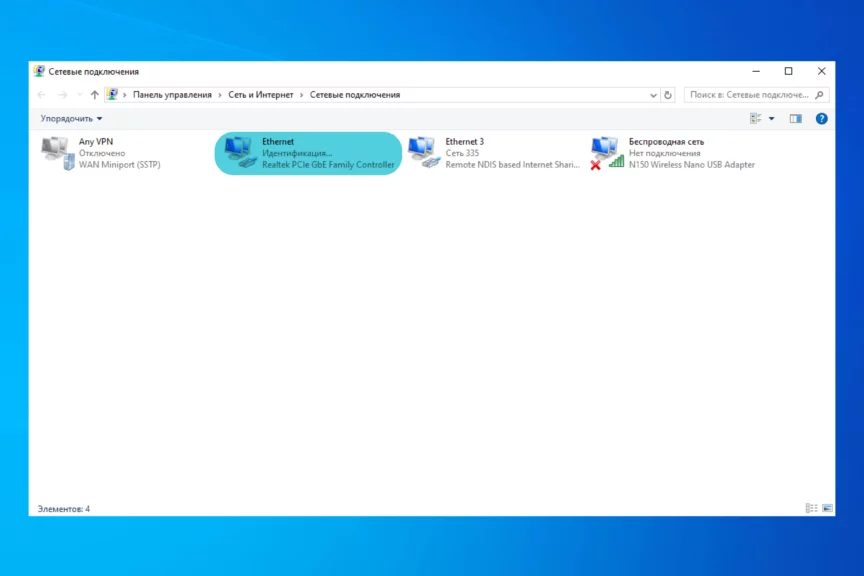
Task: Click the window icon in the title bar
Action: [x=39, y=71]
